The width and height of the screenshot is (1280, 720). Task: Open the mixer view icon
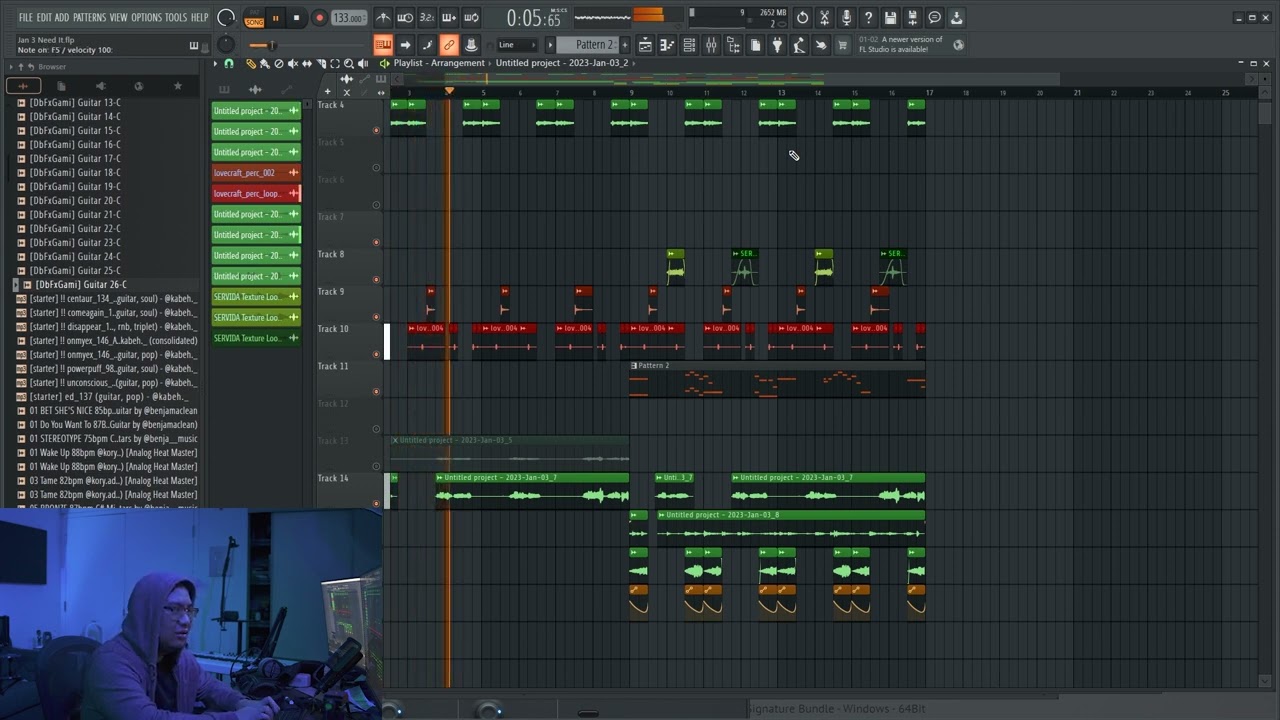tap(711, 45)
